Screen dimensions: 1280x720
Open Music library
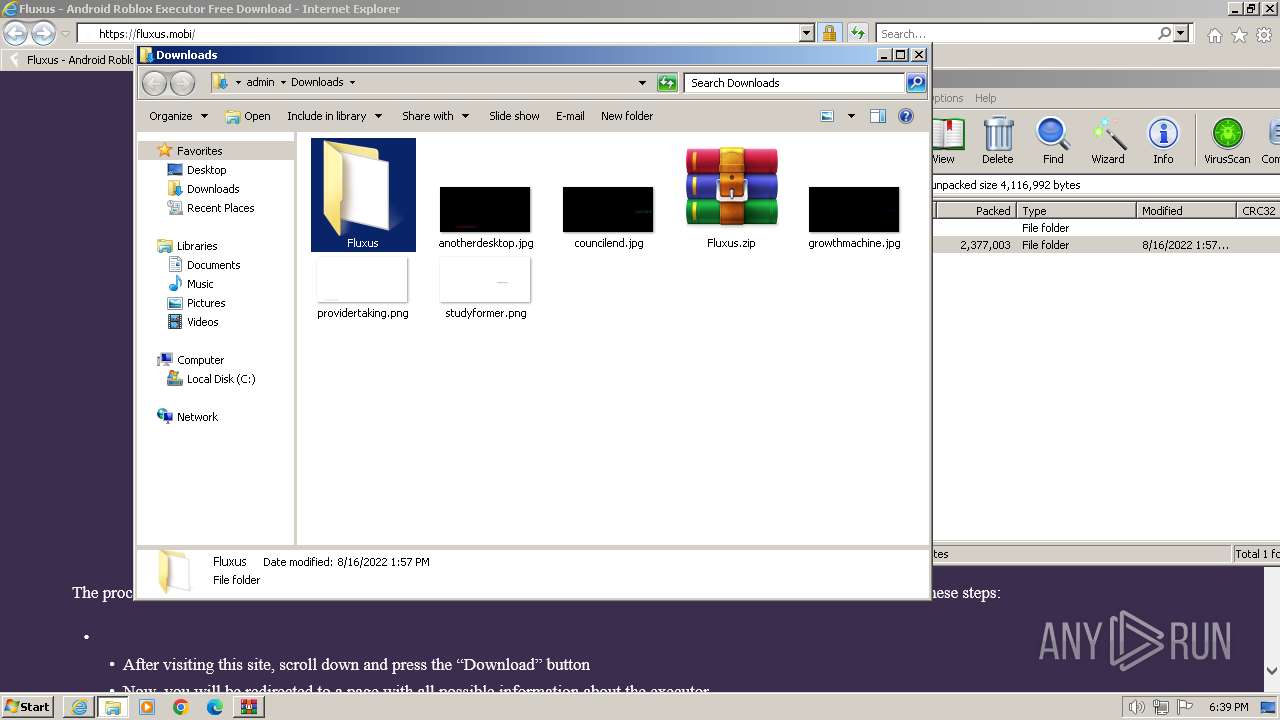click(x=200, y=284)
